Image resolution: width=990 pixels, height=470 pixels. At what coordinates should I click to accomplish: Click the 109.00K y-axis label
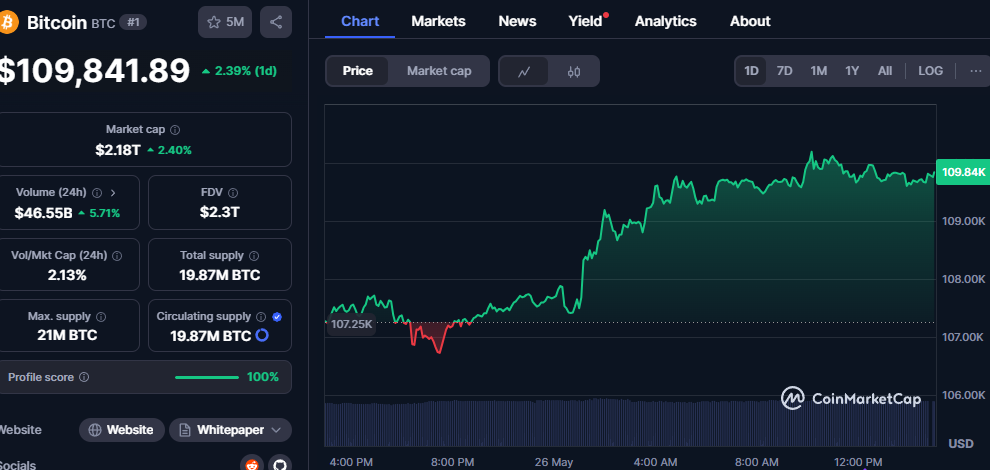(963, 221)
